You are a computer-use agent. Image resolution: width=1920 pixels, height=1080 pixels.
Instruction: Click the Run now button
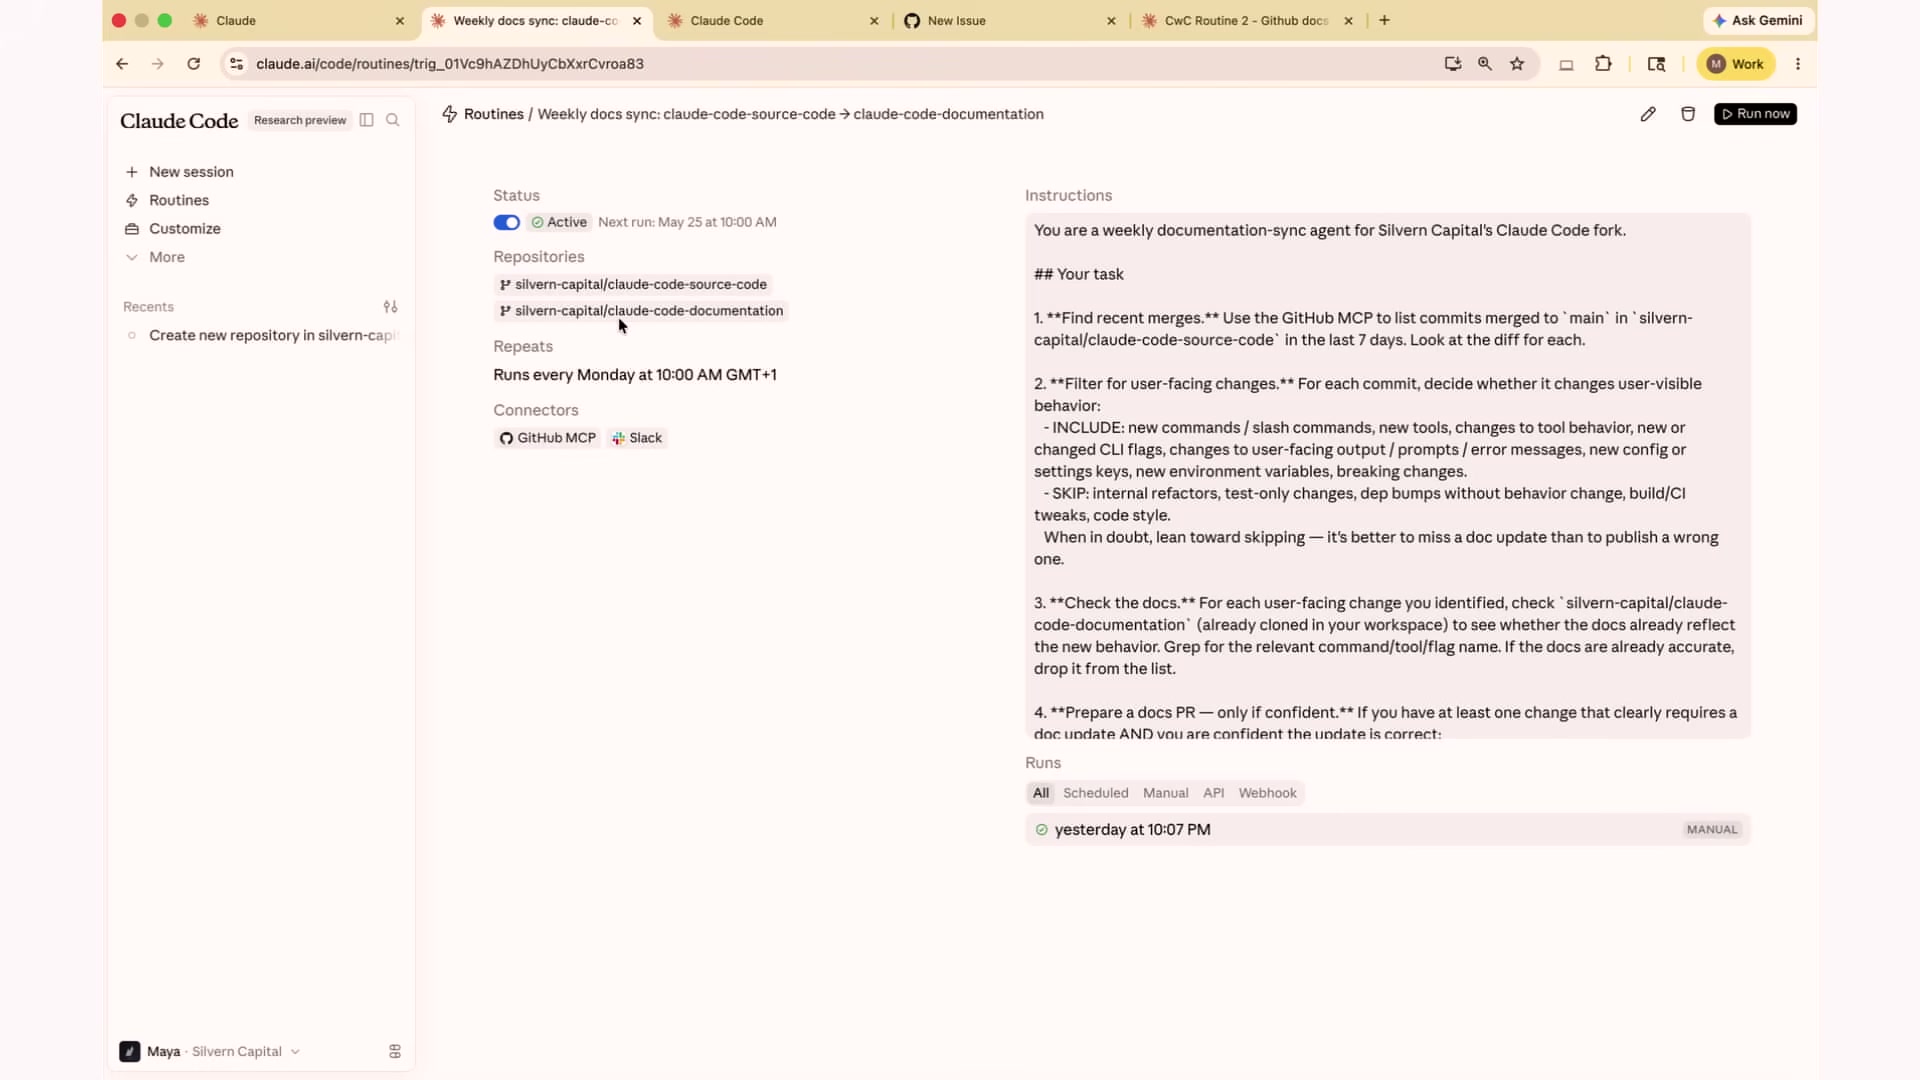(1755, 114)
